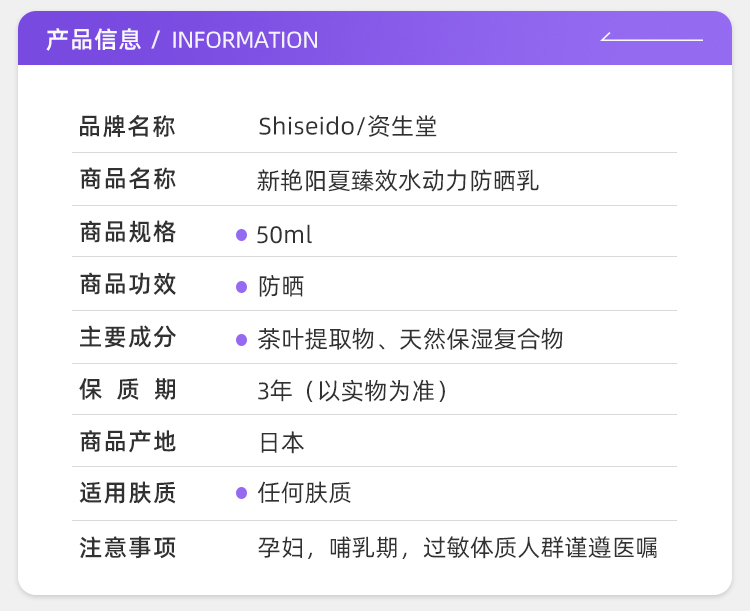This screenshot has width=750, height=611.
Task: Click the Shiseido/资生堂 brand value
Action: point(347,127)
